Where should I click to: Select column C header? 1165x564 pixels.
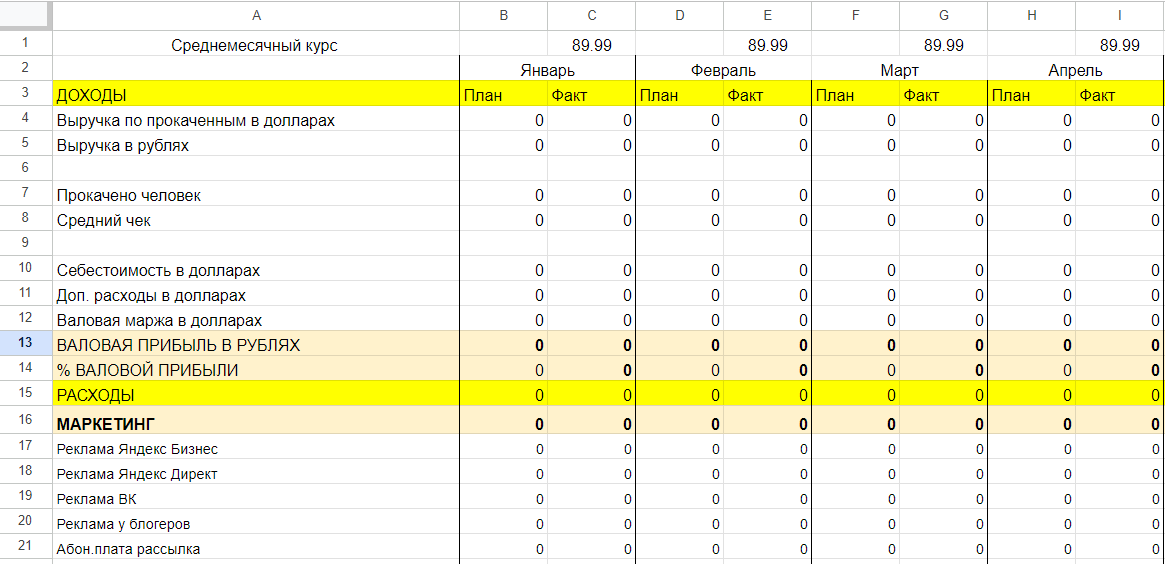[591, 15]
